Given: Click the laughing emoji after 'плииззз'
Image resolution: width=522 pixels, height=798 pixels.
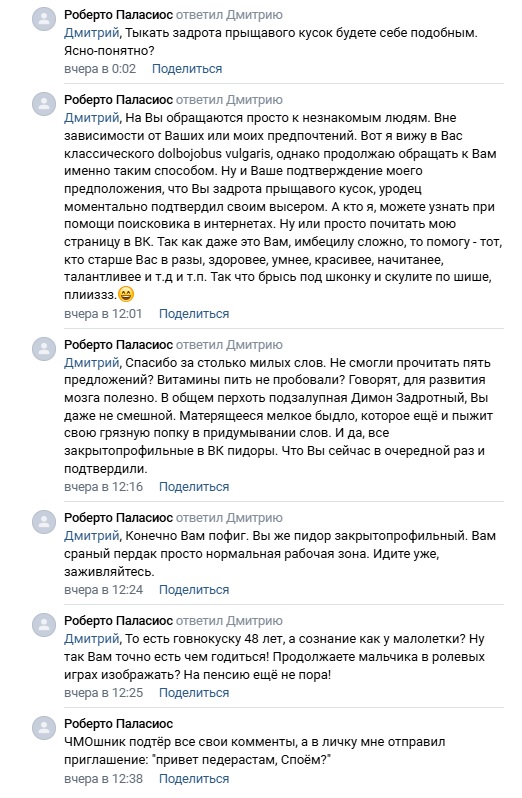Looking at the screenshot, I should [x=126, y=294].
